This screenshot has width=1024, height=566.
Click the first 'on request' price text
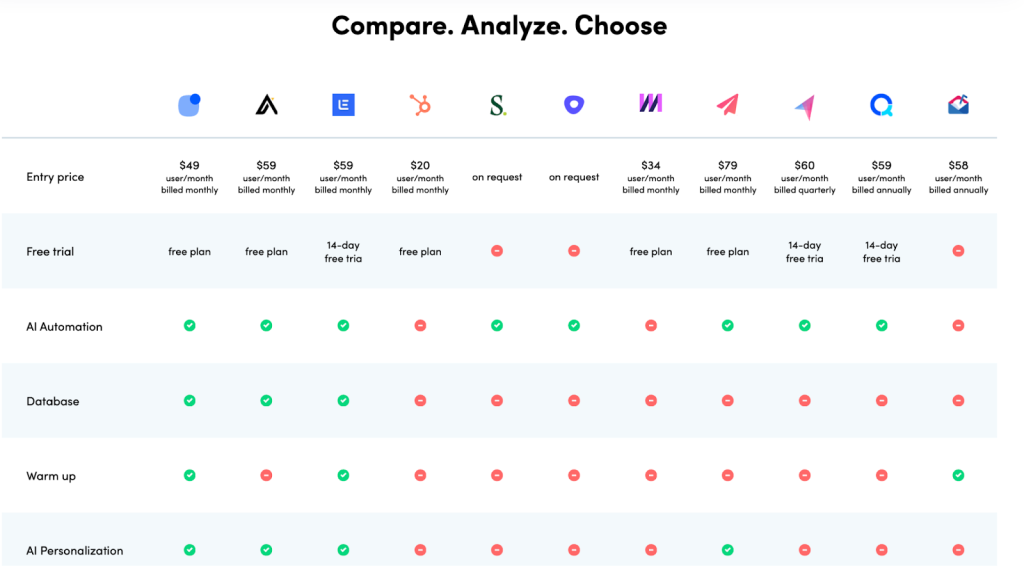pyautogui.click(x=497, y=177)
